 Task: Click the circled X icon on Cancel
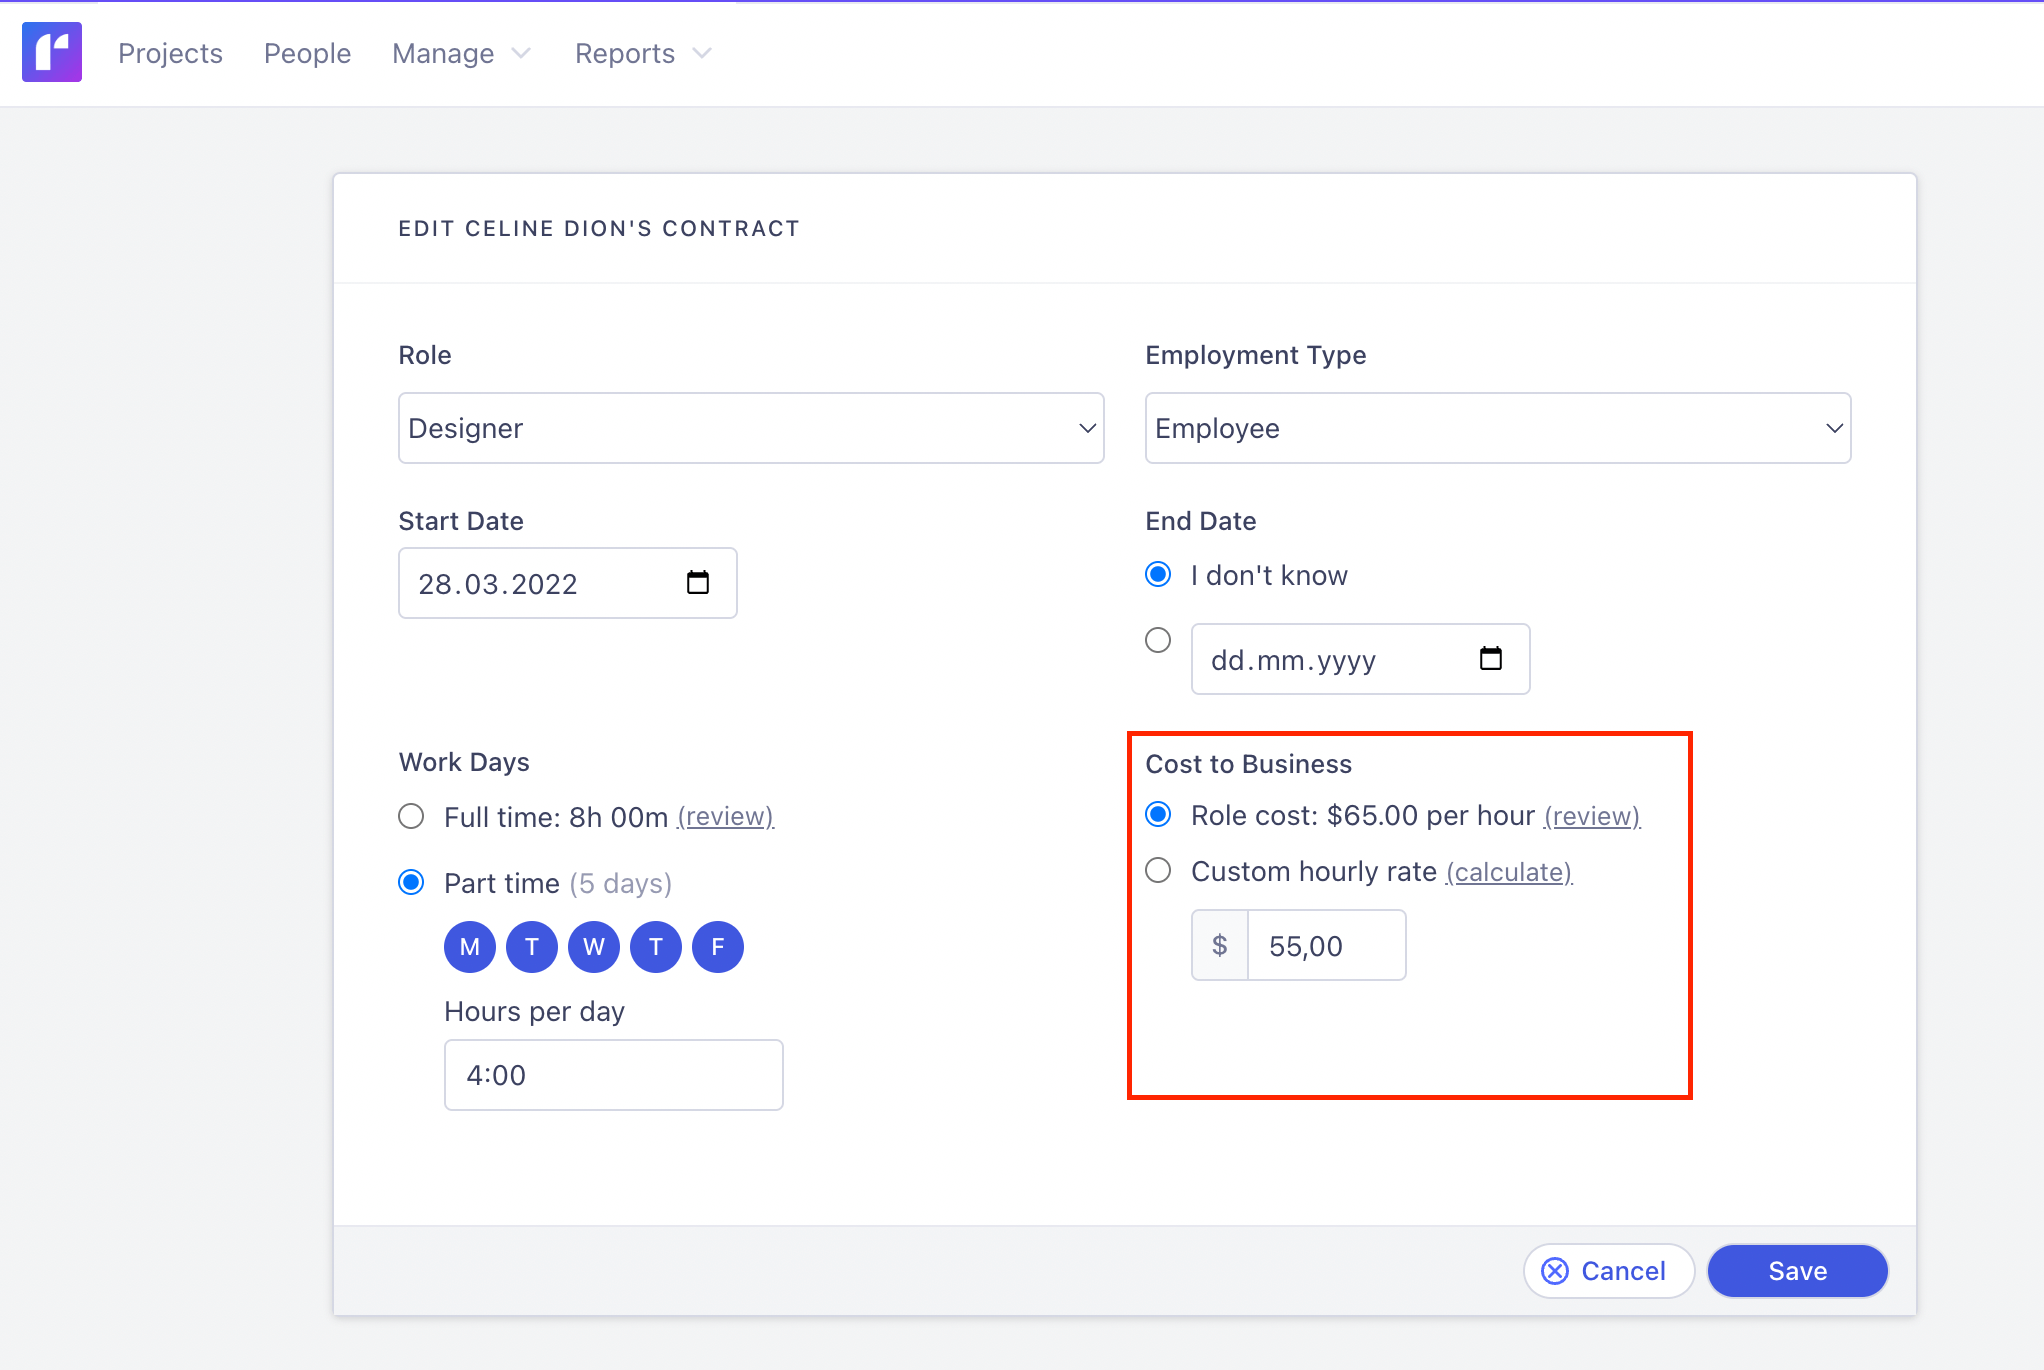click(x=1554, y=1270)
